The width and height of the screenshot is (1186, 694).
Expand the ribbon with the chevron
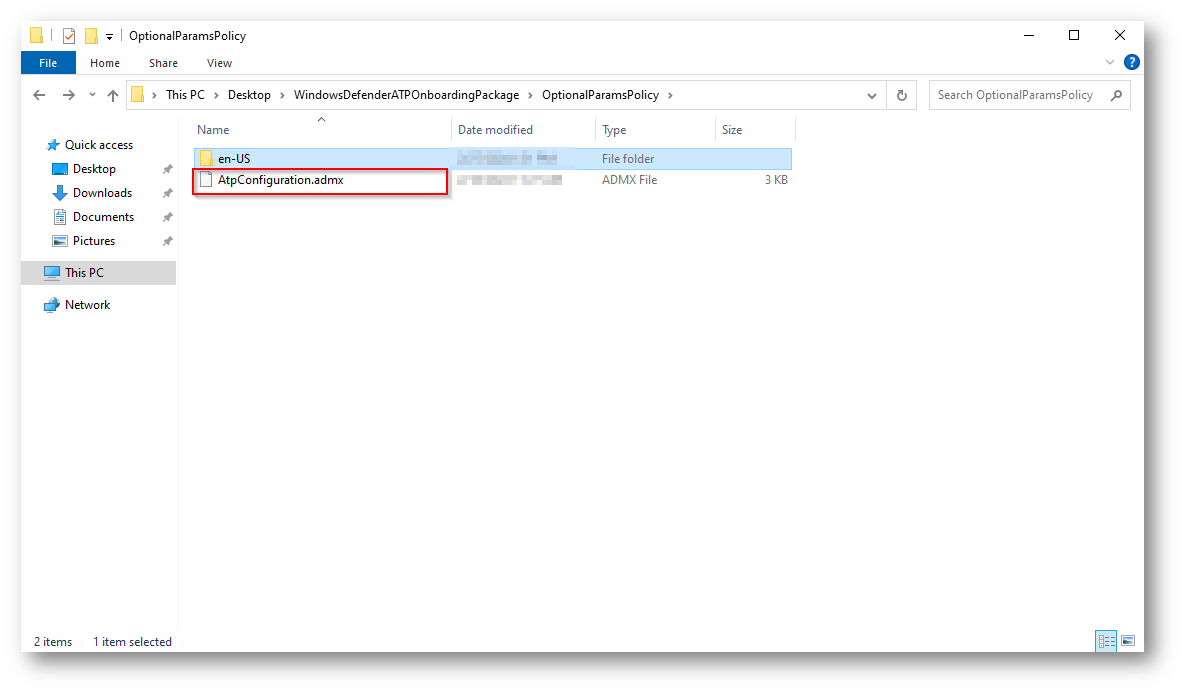[1110, 62]
